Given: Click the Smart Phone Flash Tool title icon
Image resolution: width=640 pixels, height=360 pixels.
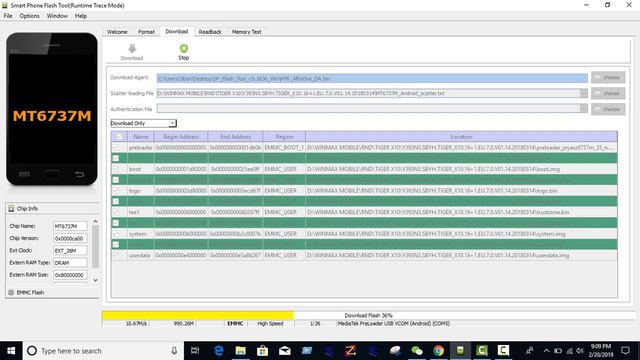Looking at the screenshot, I should (5, 5).
